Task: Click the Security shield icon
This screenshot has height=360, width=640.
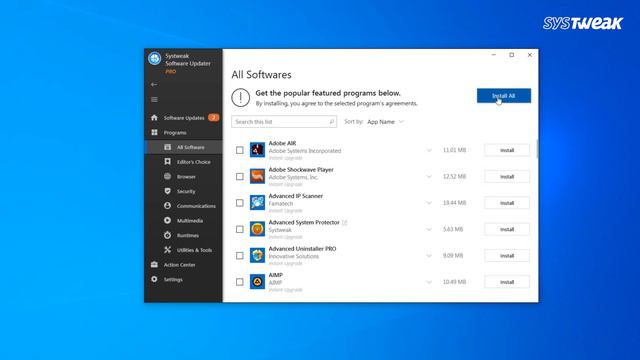Action: click(x=168, y=191)
